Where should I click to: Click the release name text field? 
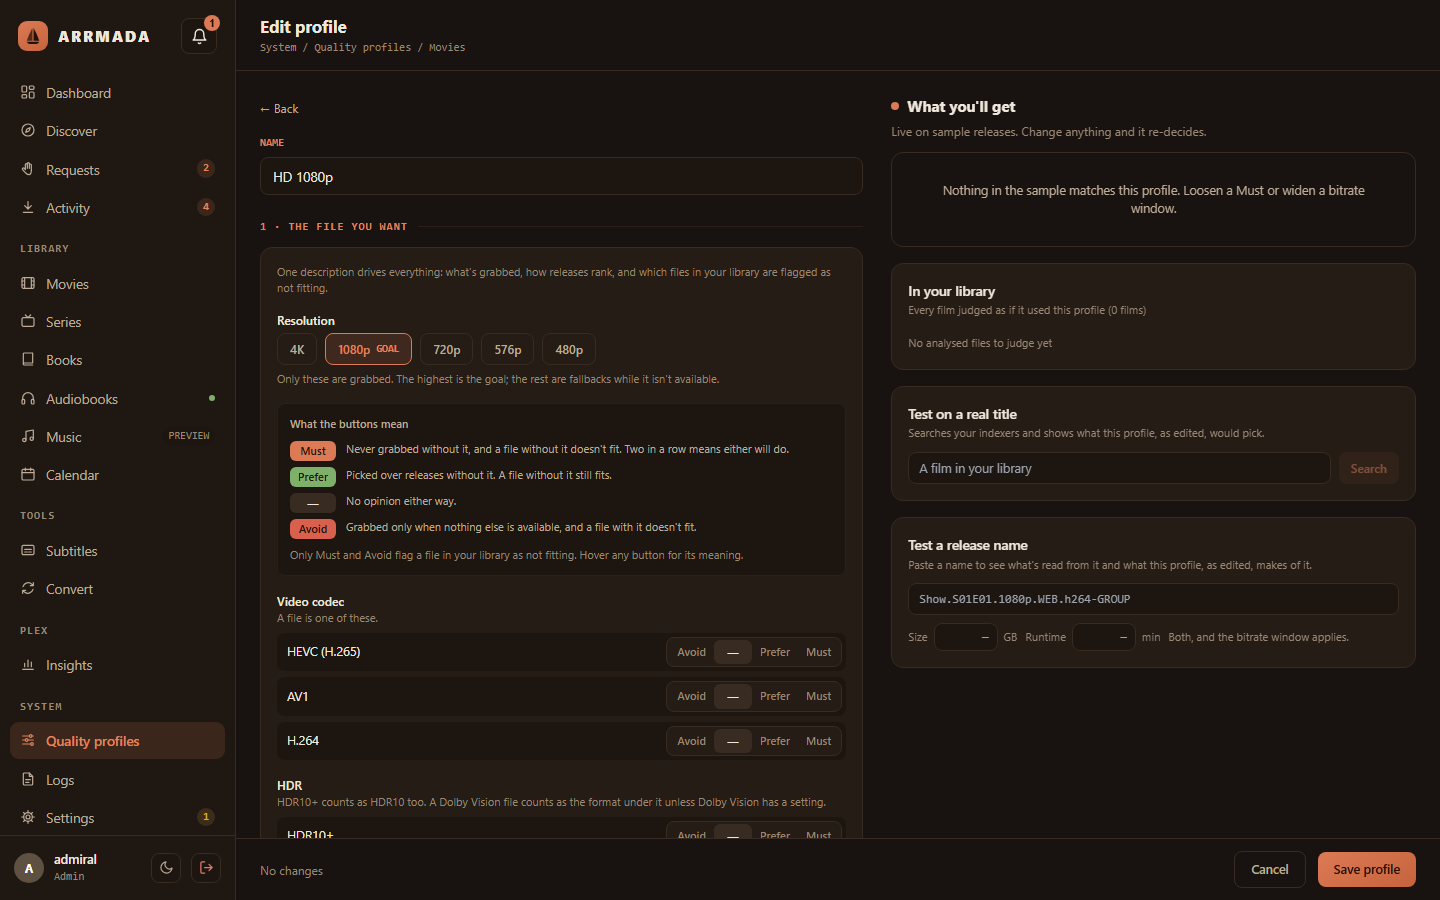[1153, 599]
